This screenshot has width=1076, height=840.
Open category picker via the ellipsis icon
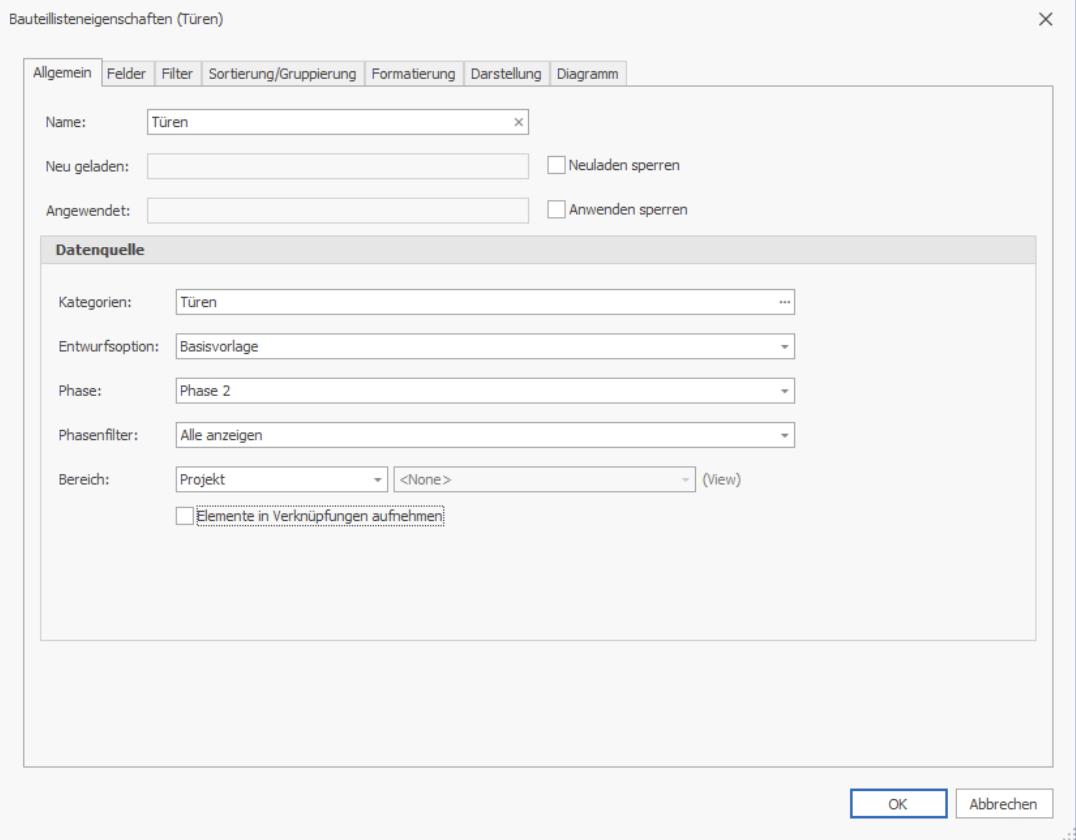point(784,302)
